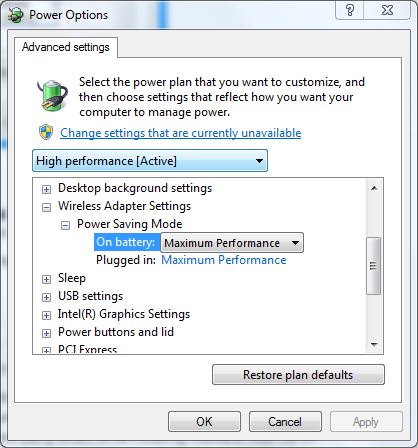Collapse Wireless Adapter Settings node

[x=46, y=207]
